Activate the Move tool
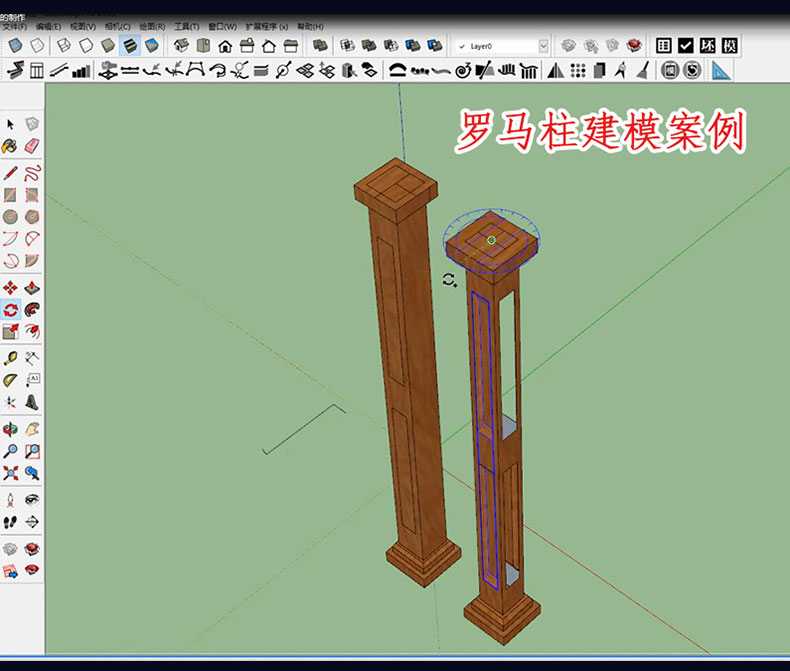 (x=11, y=288)
